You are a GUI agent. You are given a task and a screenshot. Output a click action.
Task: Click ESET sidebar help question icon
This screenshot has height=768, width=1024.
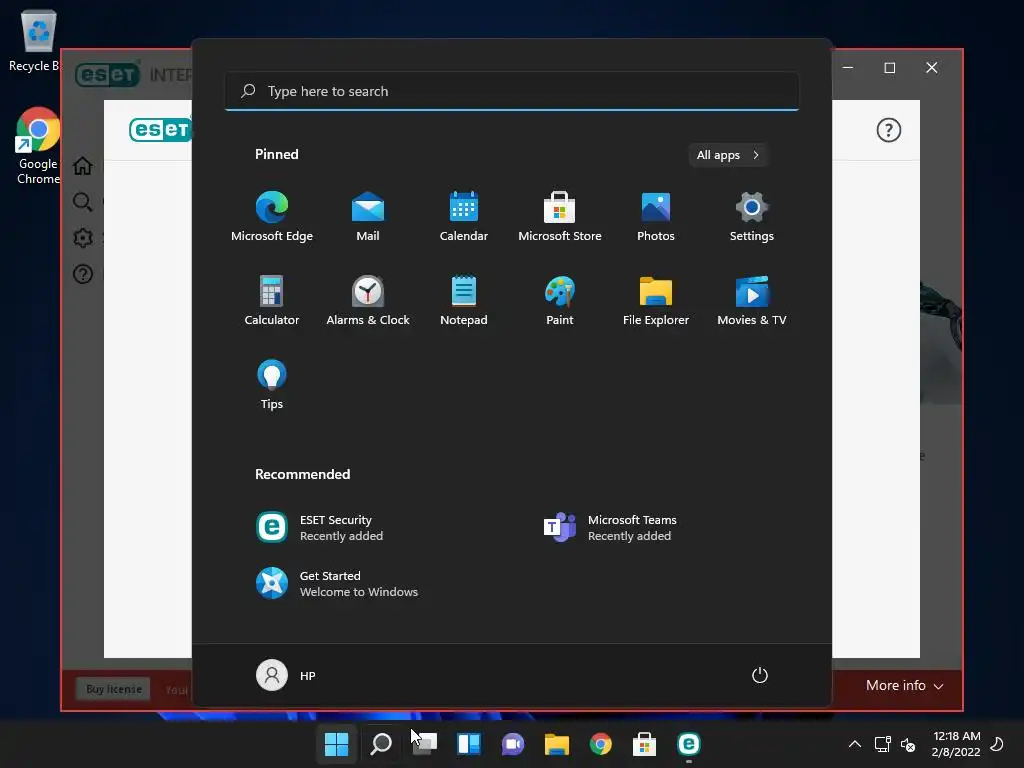pyautogui.click(x=82, y=274)
